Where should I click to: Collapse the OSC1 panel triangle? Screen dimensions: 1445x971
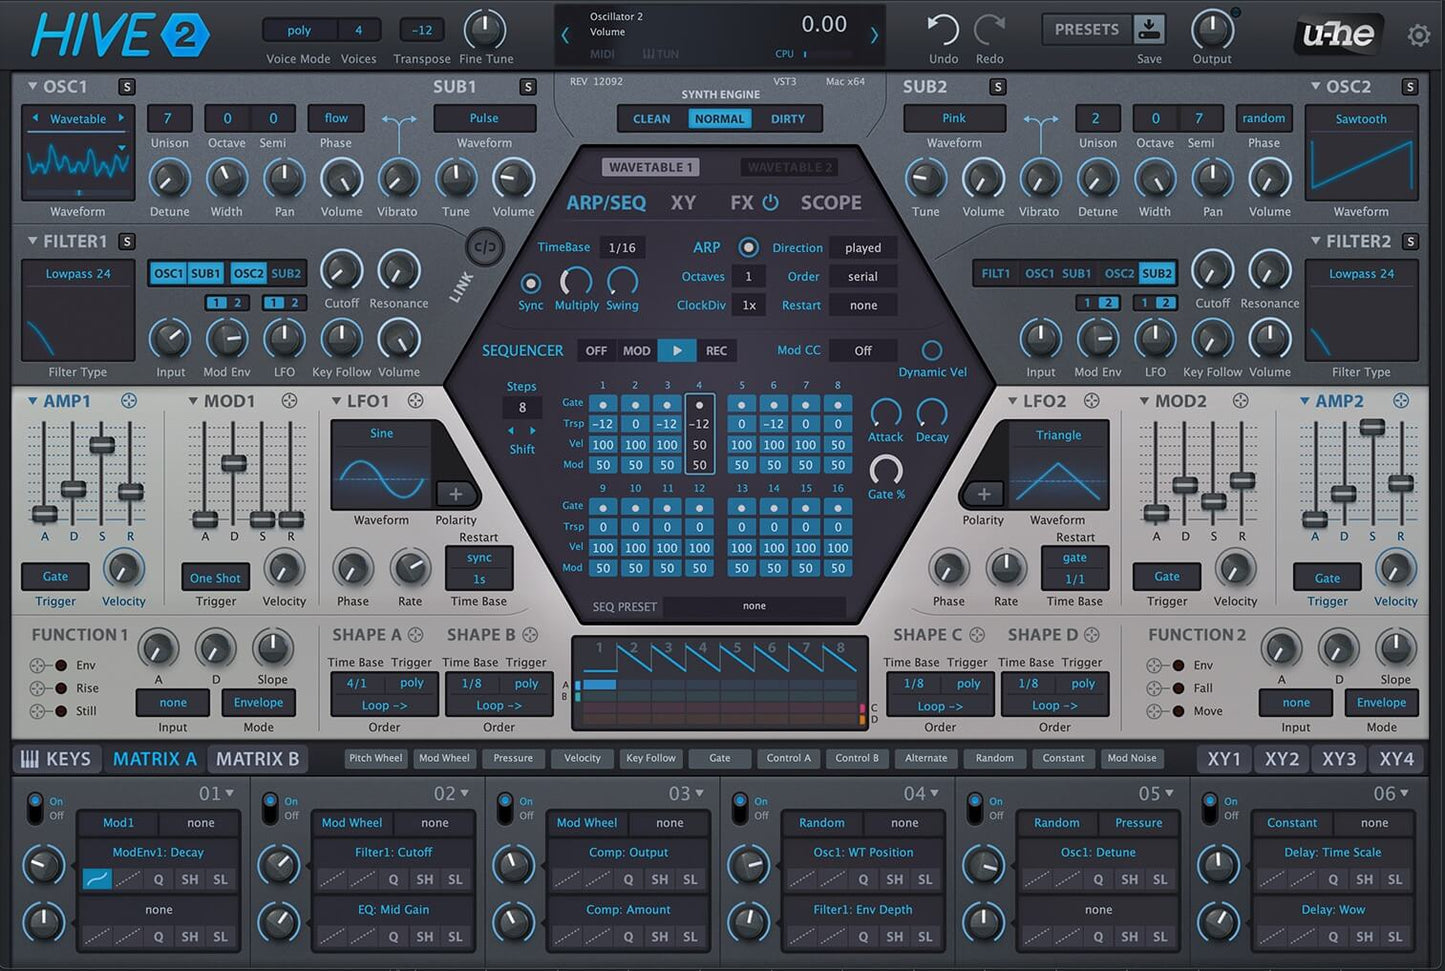[32, 87]
